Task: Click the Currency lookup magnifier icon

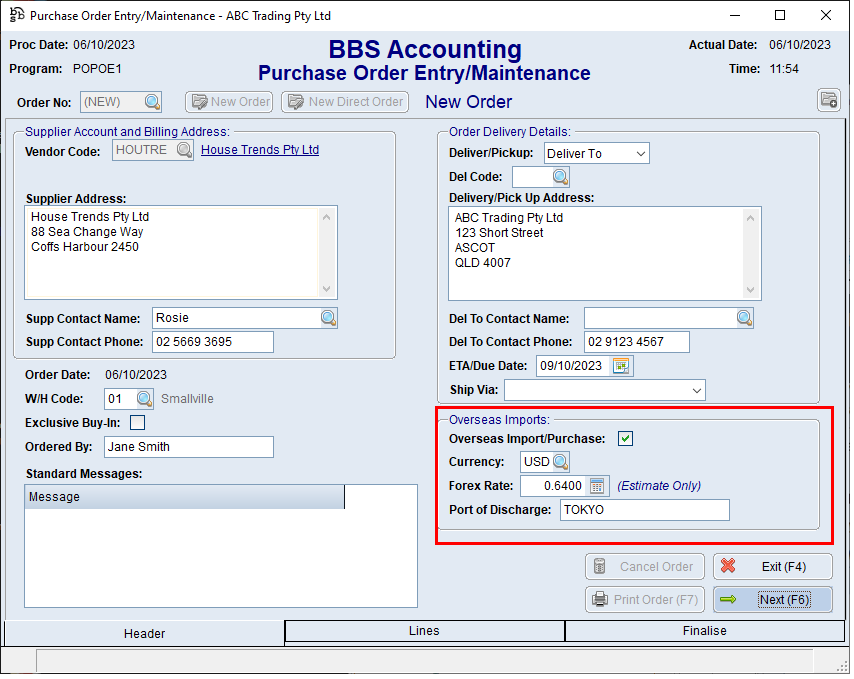Action: [x=560, y=462]
